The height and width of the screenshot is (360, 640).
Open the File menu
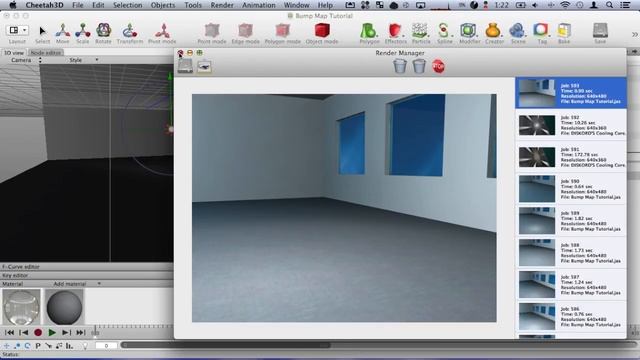pos(78,5)
